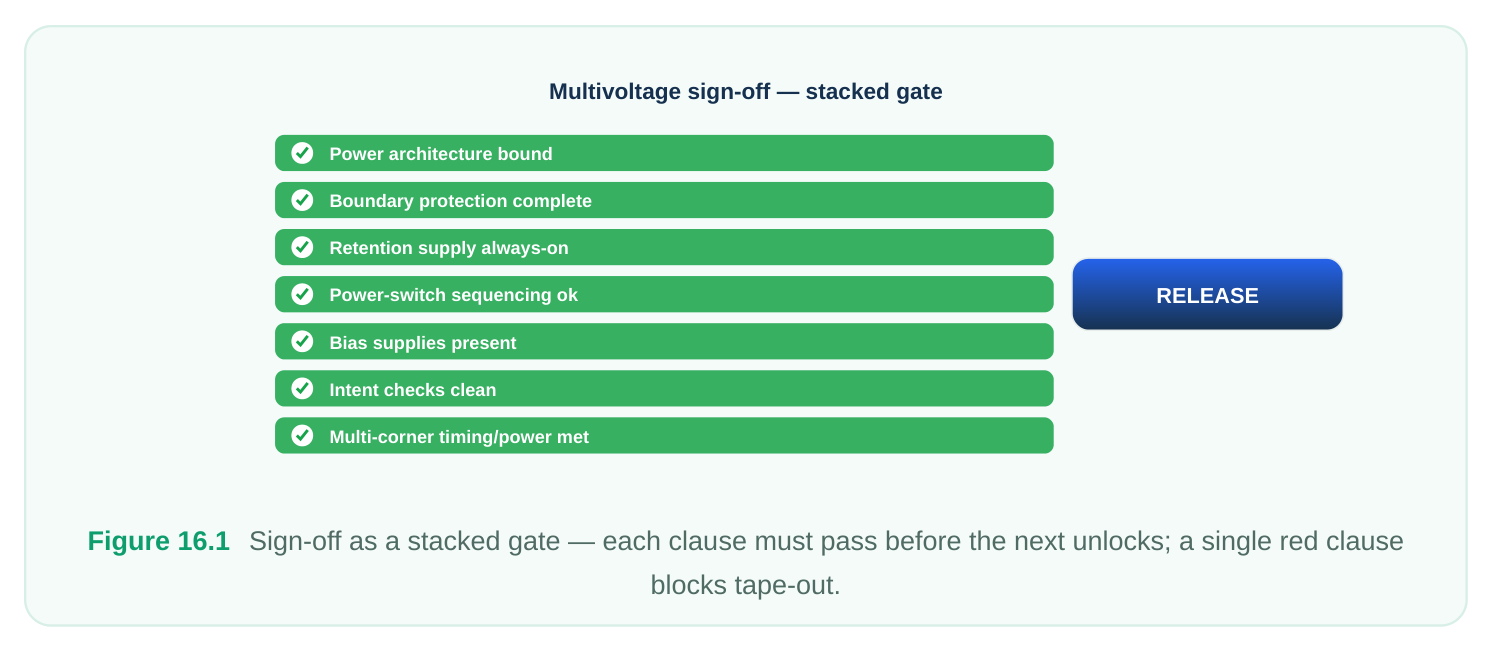Click the checkmark icon beside Bias supplies present
This screenshot has height=651, width=1494.
pyautogui.click(x=302, y=342)
